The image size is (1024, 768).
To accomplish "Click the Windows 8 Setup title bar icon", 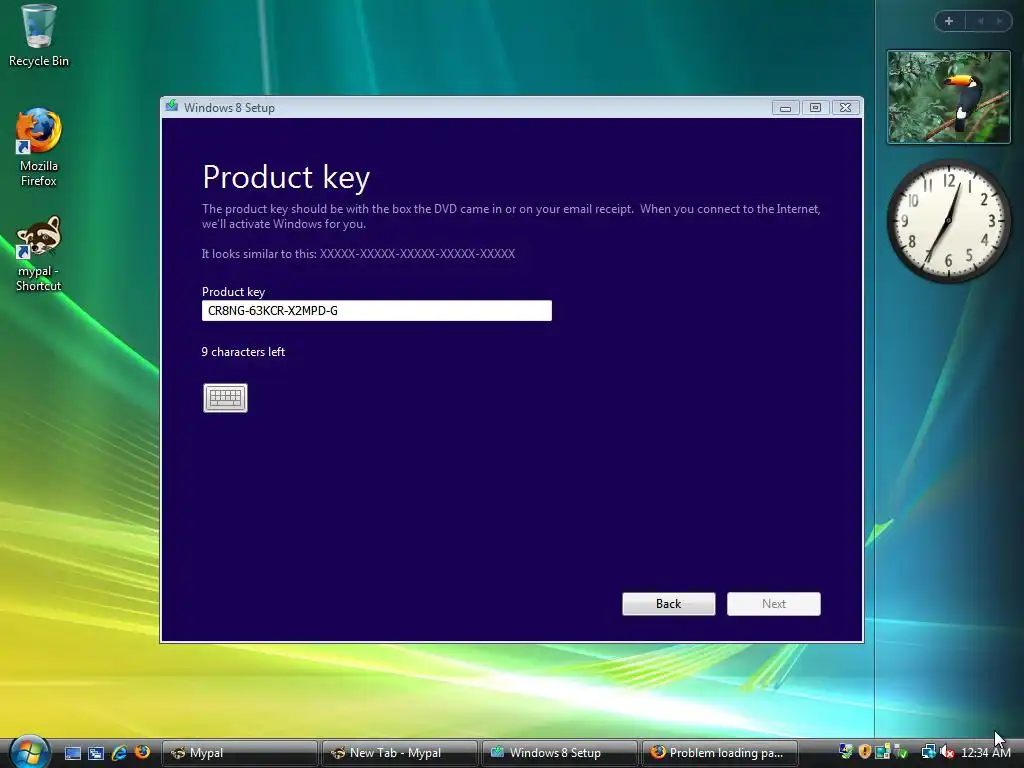I will coord(172,106).
